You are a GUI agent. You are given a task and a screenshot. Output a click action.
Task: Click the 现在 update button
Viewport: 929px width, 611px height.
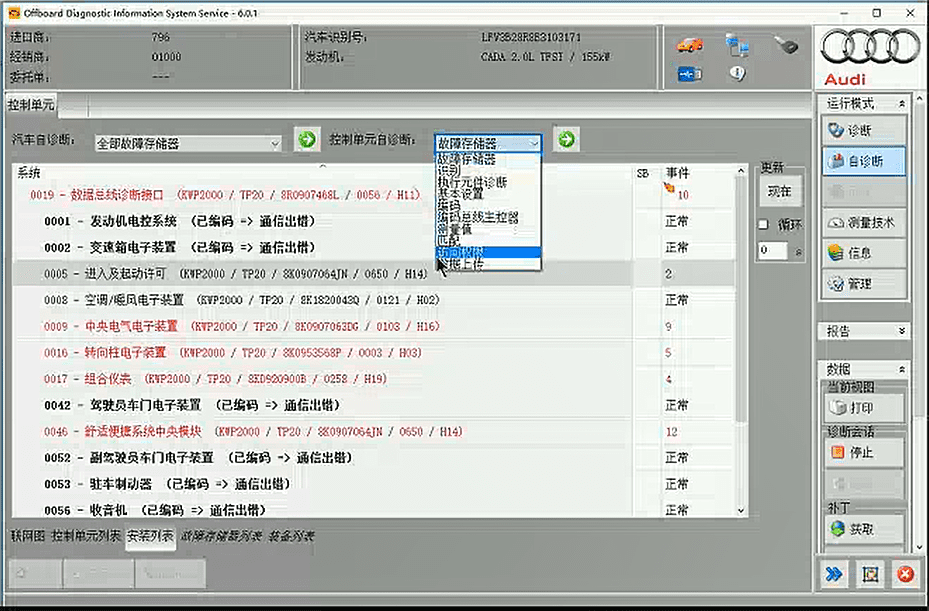(779, 191)
